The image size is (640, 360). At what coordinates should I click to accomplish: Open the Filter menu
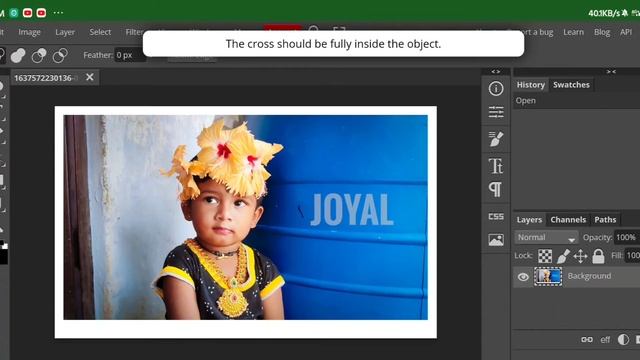(x=134, y=32)
